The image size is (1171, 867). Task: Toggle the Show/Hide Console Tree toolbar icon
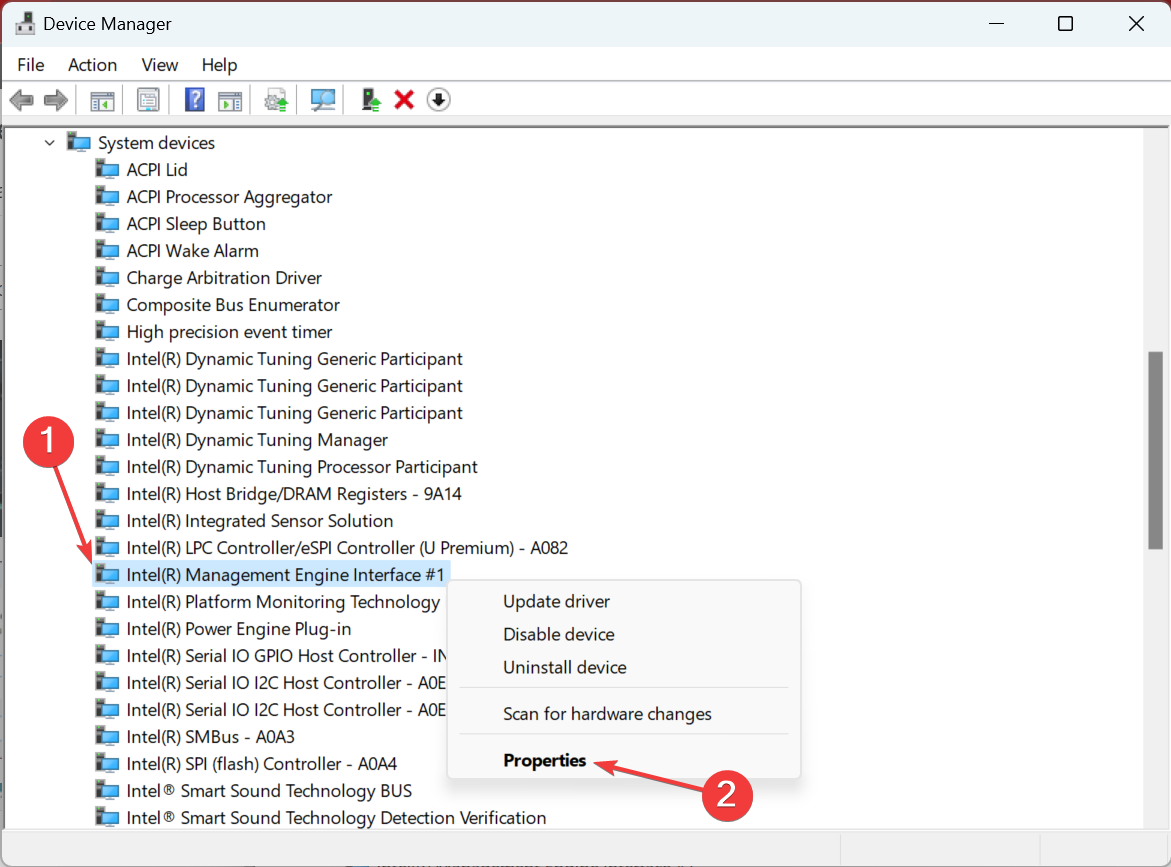pos(102,100)
